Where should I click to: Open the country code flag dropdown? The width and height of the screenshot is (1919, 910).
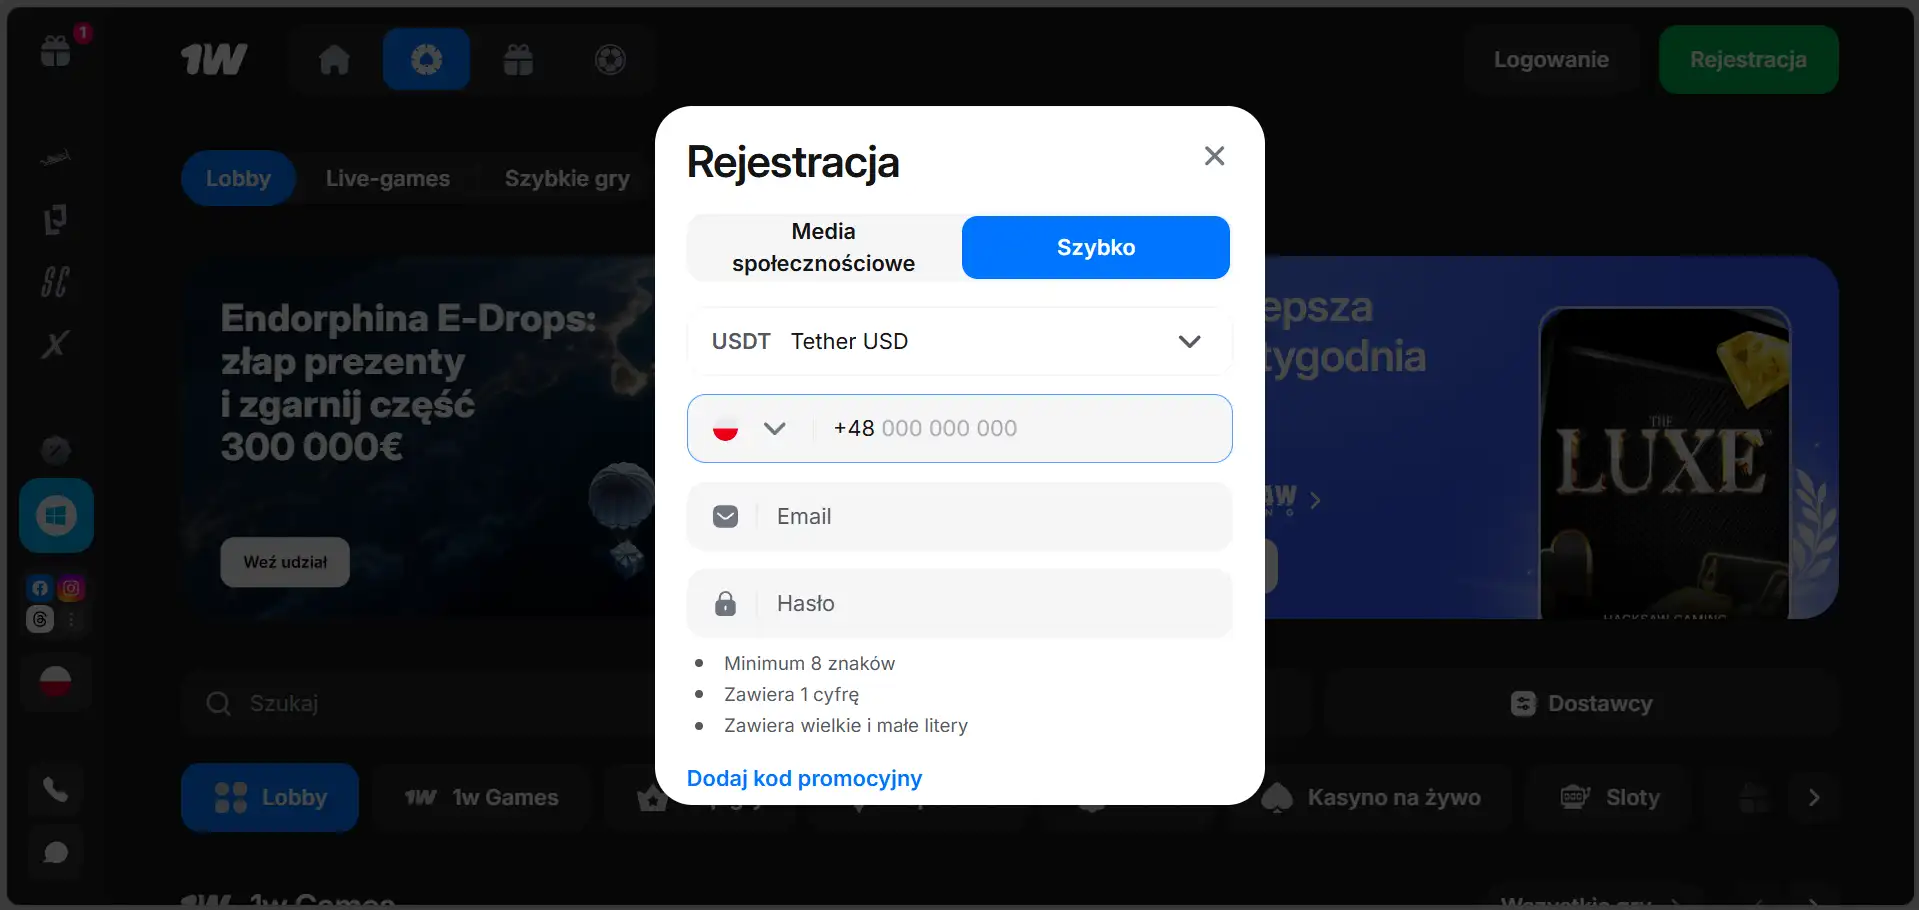coord(749,428)
